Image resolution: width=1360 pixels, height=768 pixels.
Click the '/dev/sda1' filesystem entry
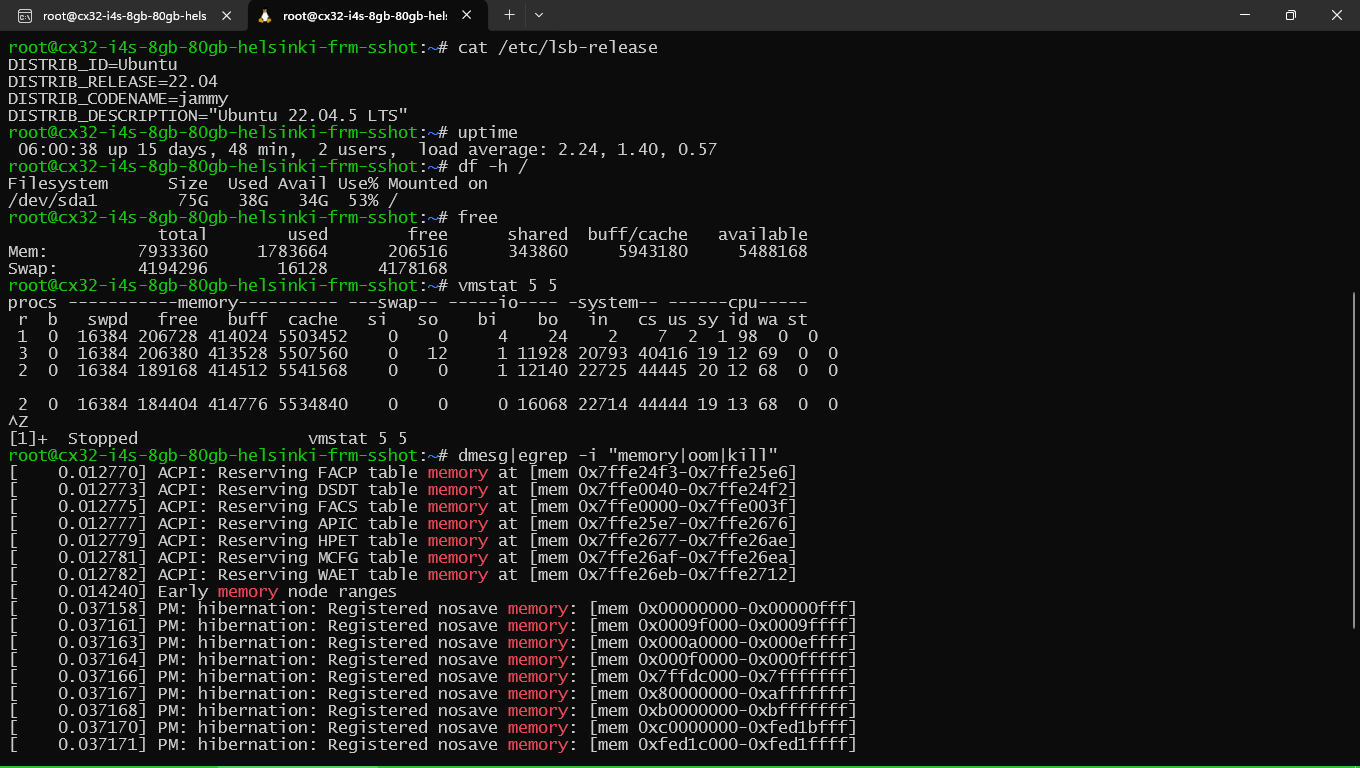(53, 200)
